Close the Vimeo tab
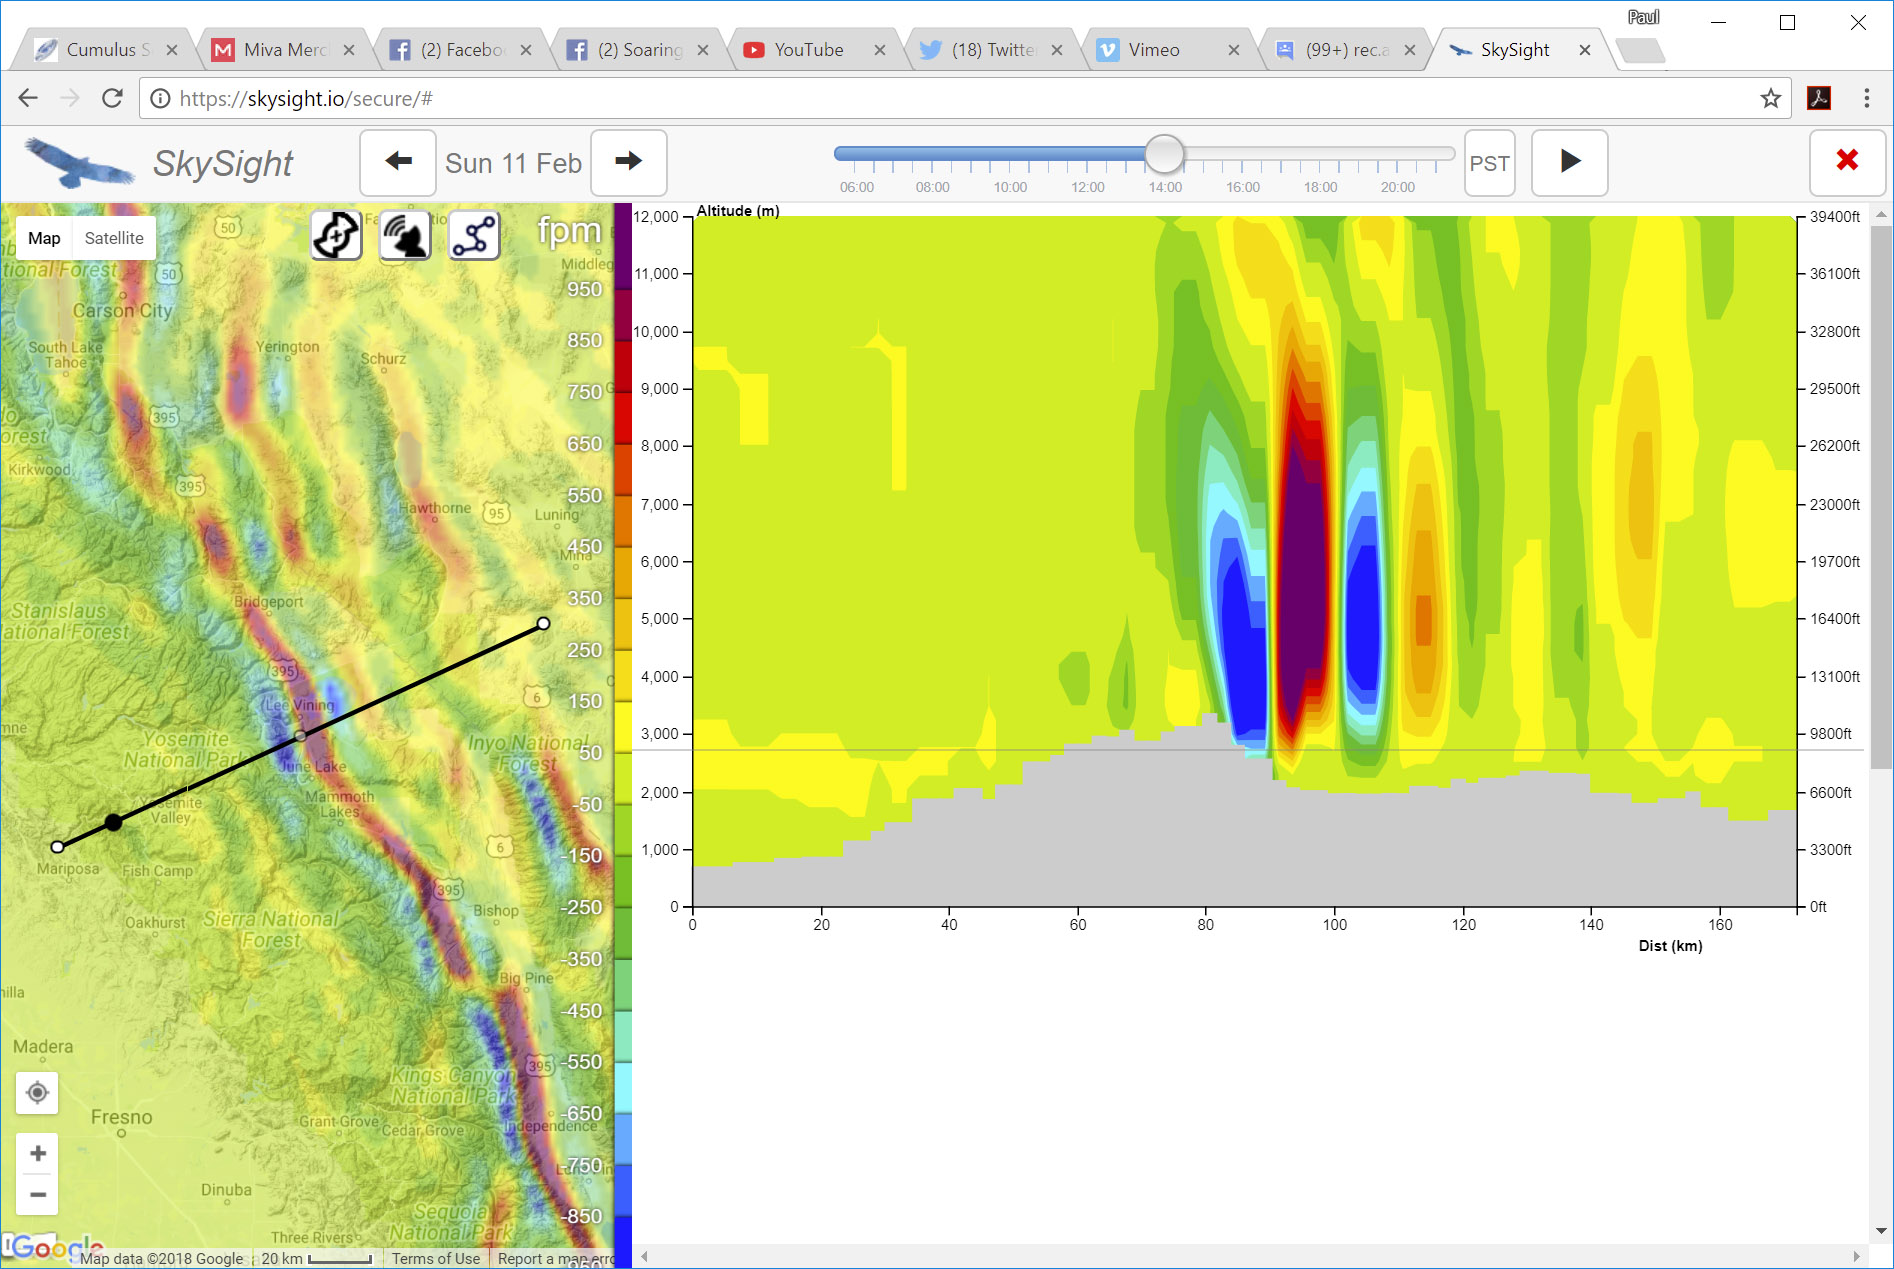The image size is (1894, 1269). [x=1234, y=50]
